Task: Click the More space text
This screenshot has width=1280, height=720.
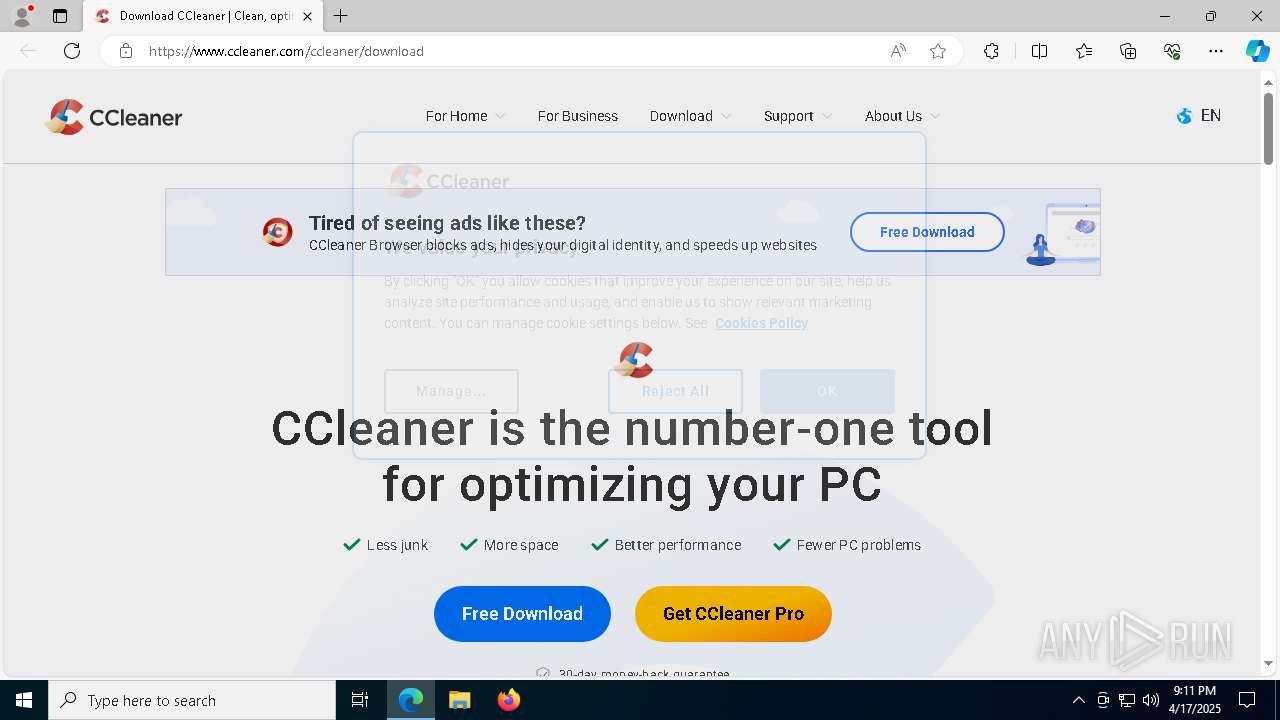Action: (521, 545)
